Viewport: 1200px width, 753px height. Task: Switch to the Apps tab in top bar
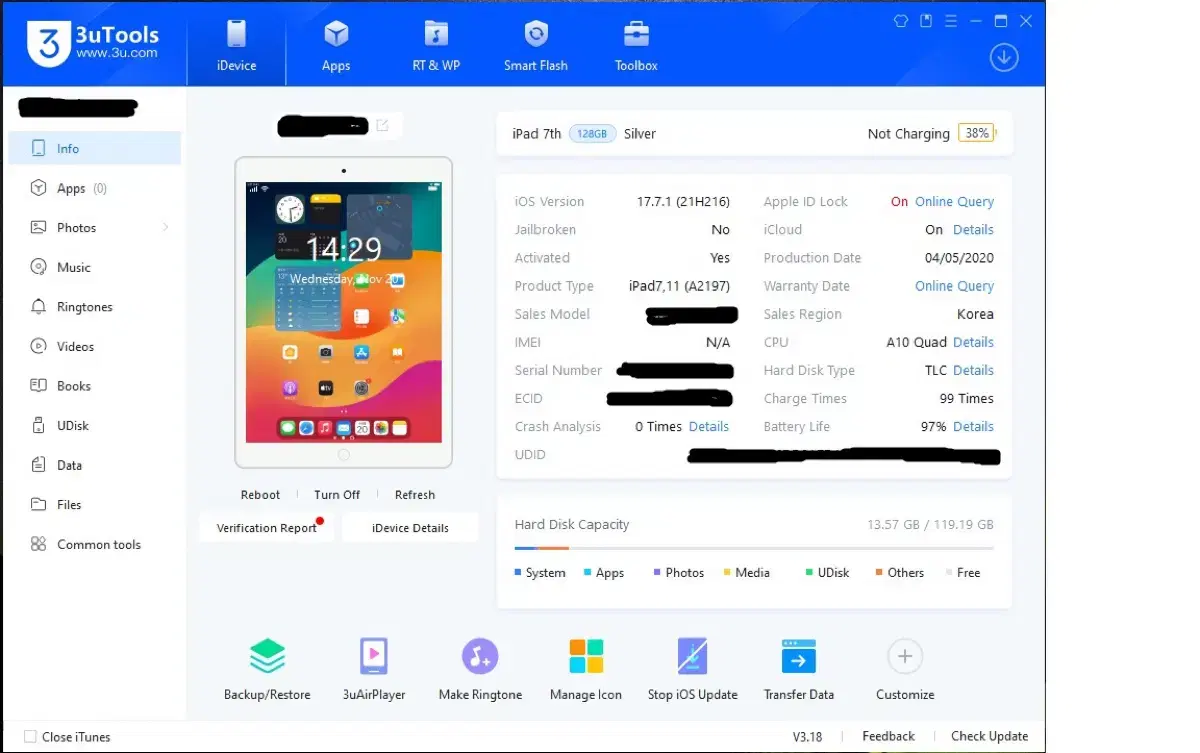coord(336,46)
